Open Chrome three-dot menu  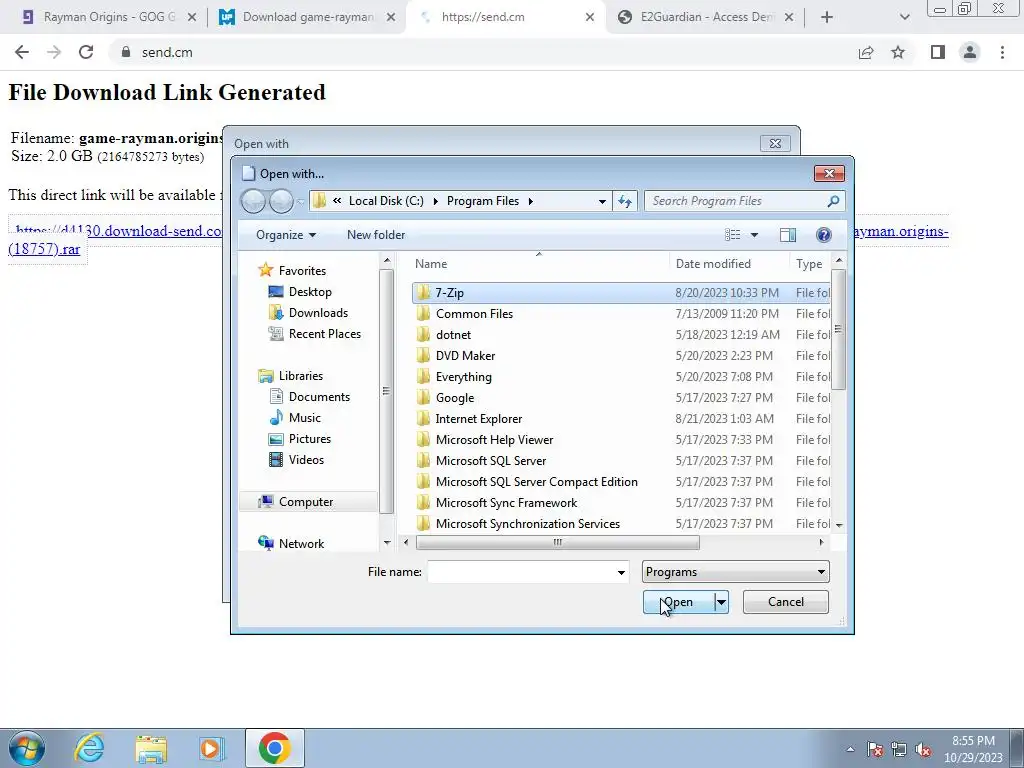tap(1002, 52)
